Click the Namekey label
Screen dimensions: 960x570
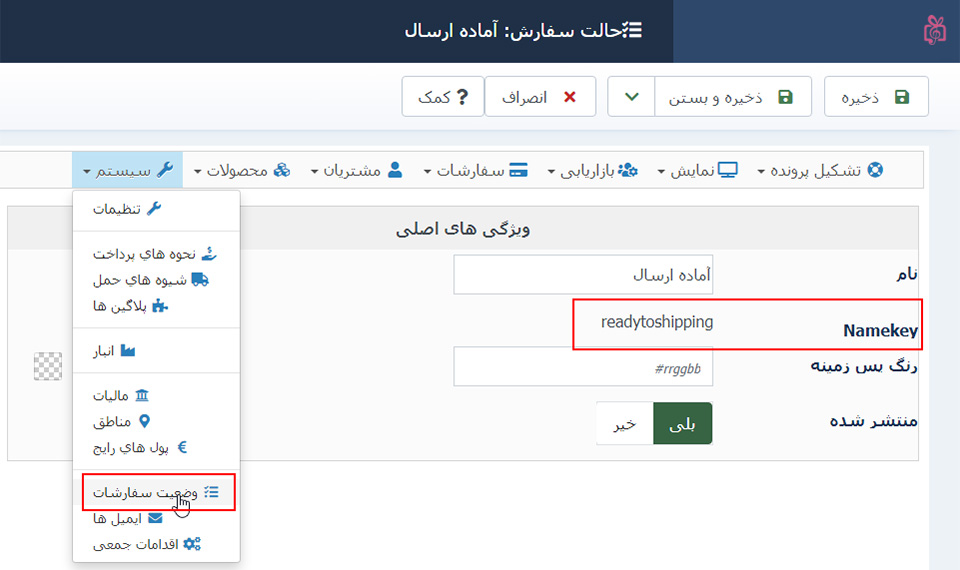coord(880,331)
